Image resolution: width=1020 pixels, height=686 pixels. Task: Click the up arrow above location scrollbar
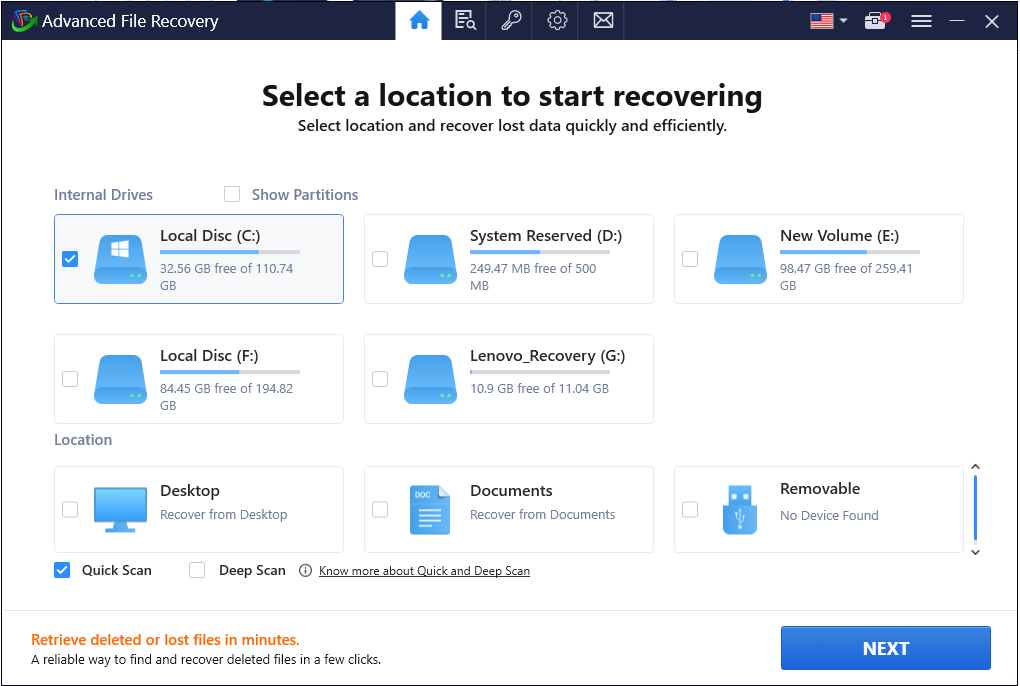[976, 466]
